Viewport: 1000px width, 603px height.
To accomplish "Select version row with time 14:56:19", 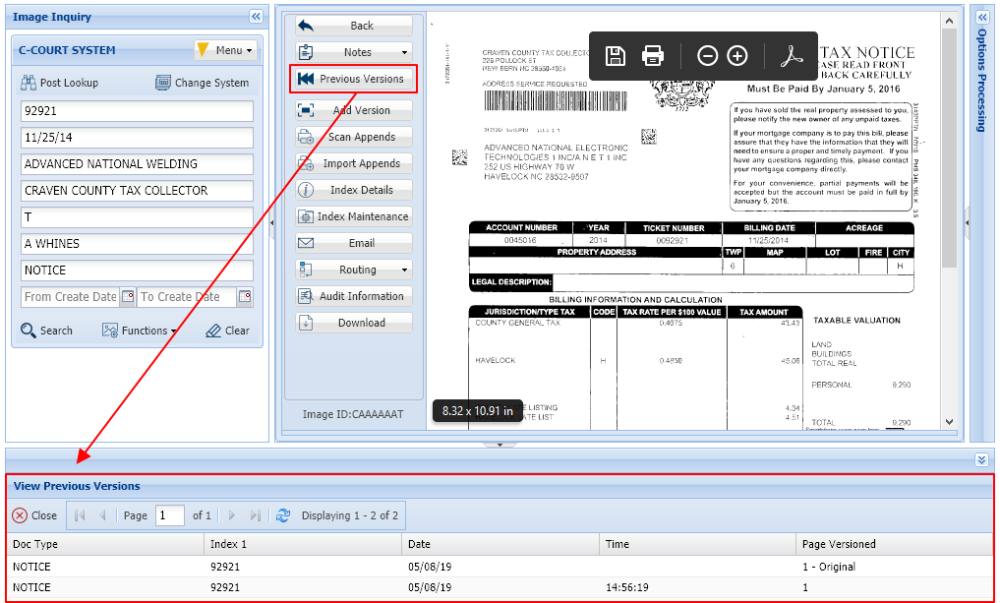I will (499, 587).
